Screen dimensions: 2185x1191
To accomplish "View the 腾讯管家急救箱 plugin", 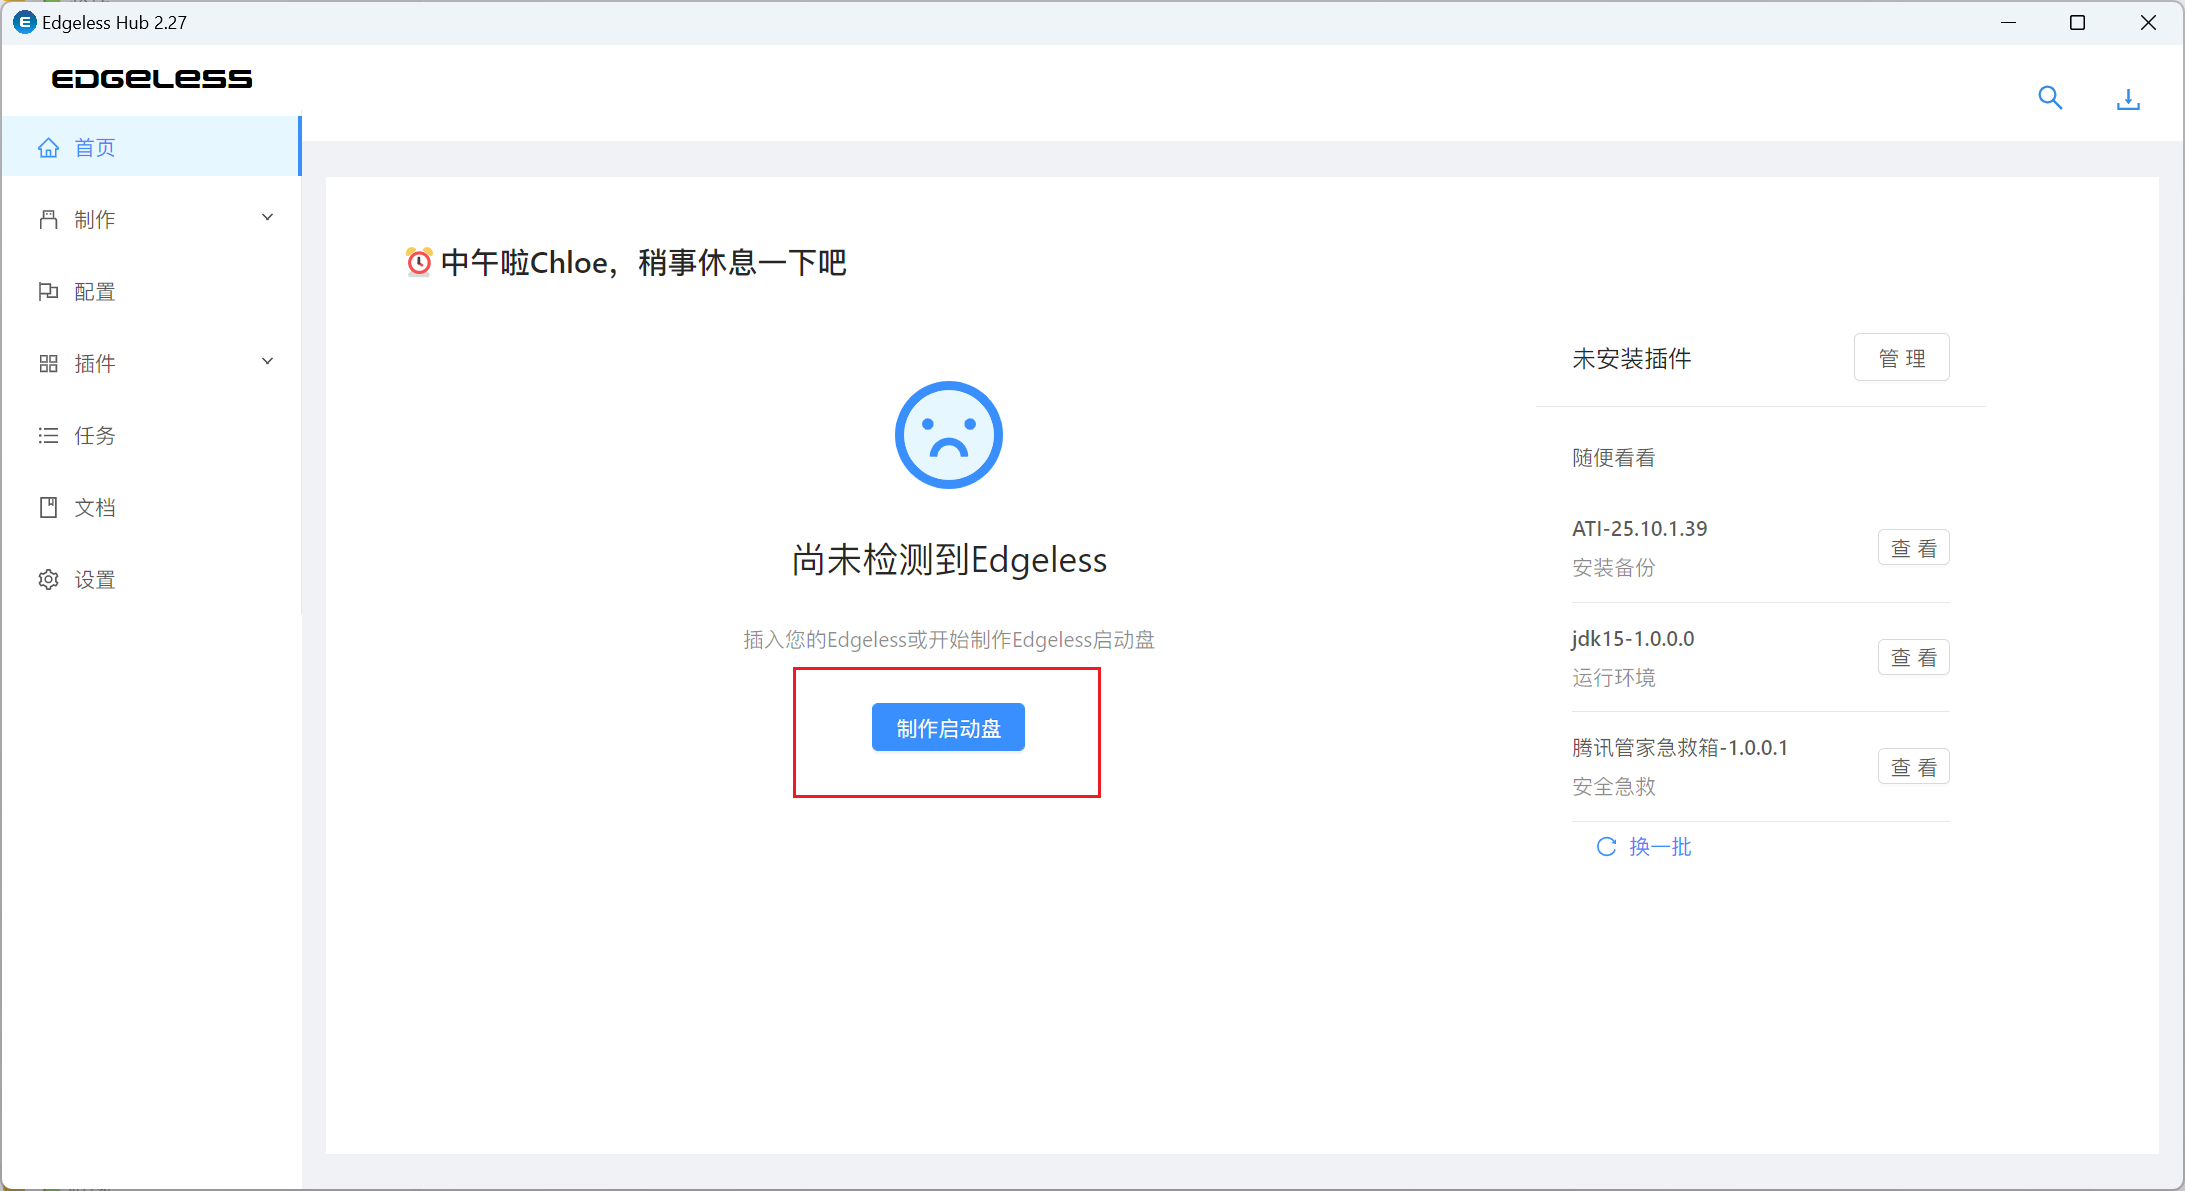I will click(x=1913, y=767).
